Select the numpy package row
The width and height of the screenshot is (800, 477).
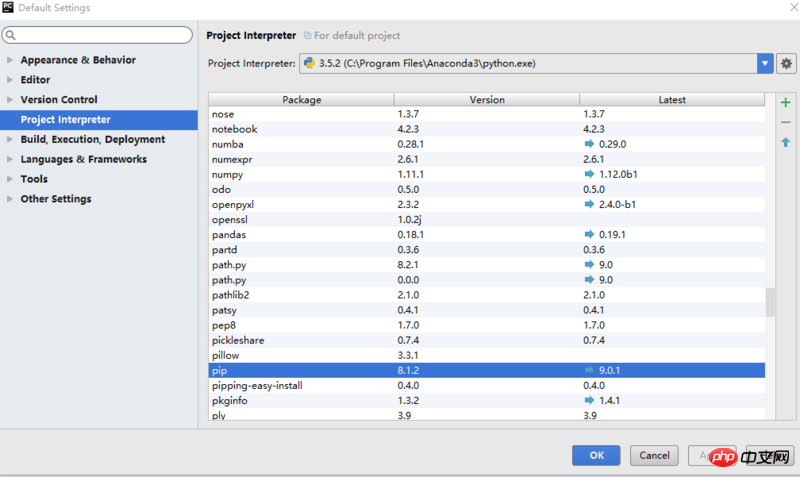tap(300, 174)
